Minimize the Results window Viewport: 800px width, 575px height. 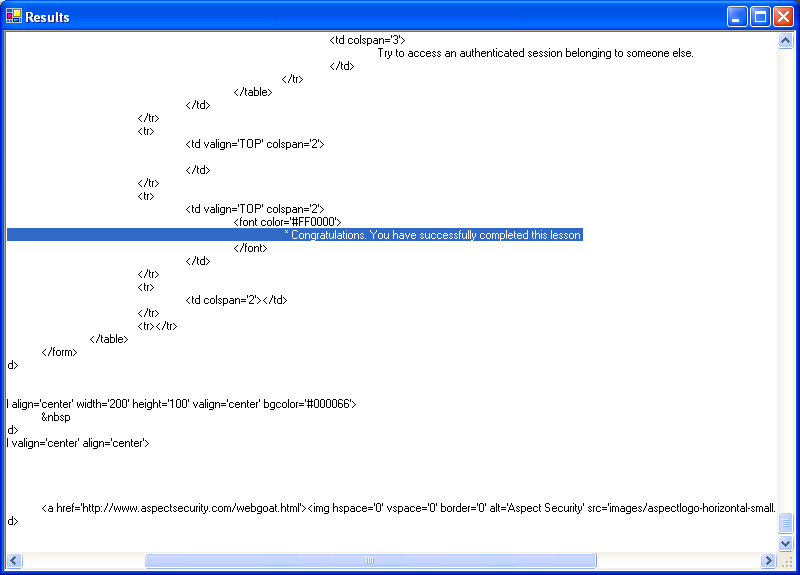737,16
